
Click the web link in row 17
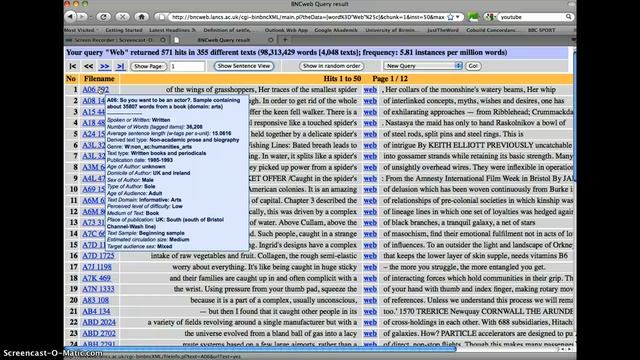coord(370,267)
